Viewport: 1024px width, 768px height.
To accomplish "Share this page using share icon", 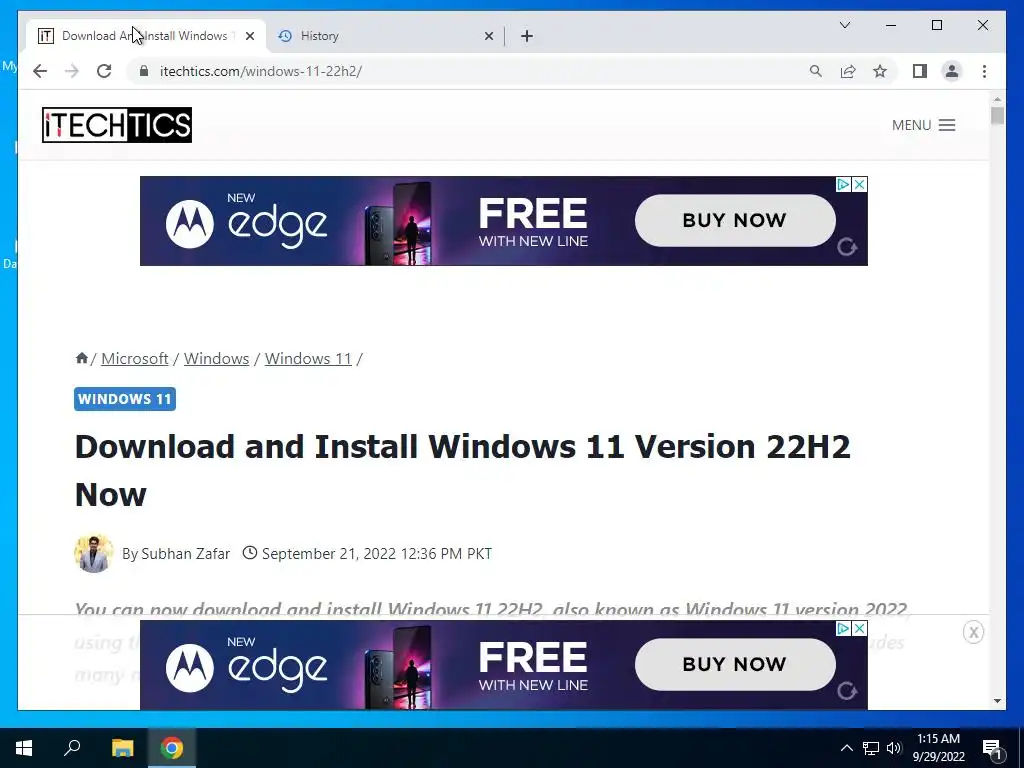I will (848, 71).
